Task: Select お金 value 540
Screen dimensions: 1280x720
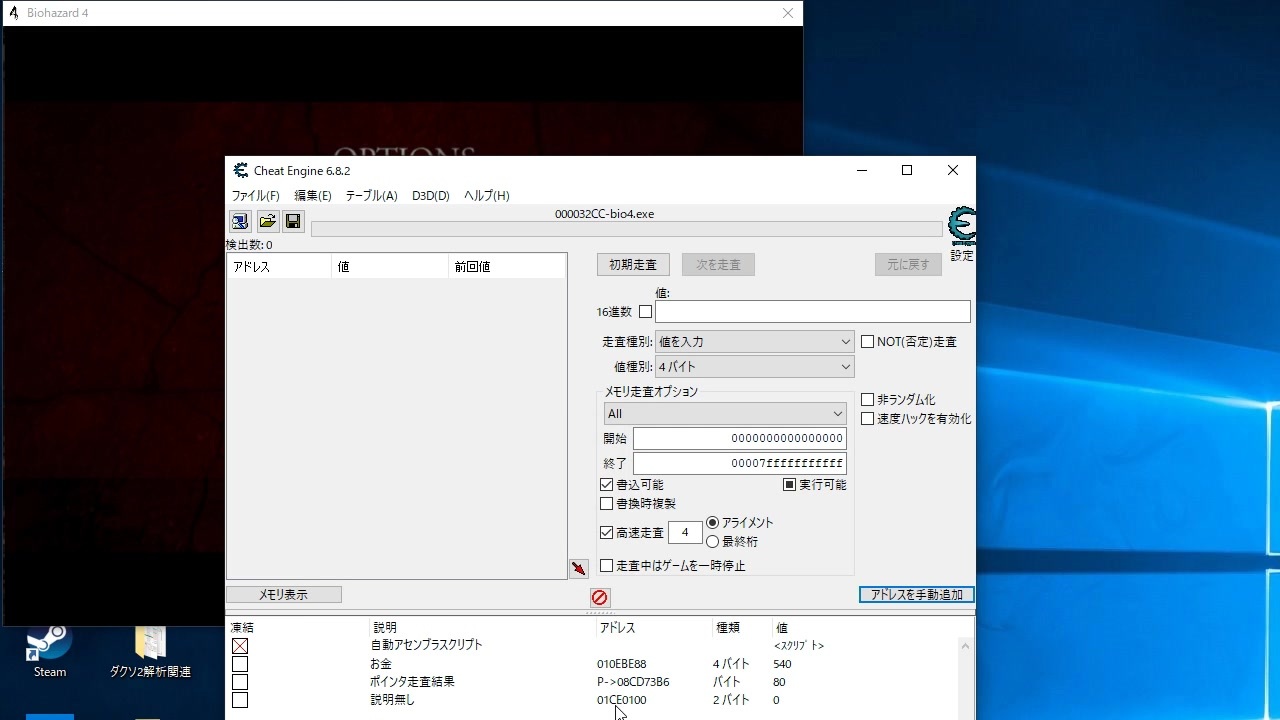Action: (782, 664)
